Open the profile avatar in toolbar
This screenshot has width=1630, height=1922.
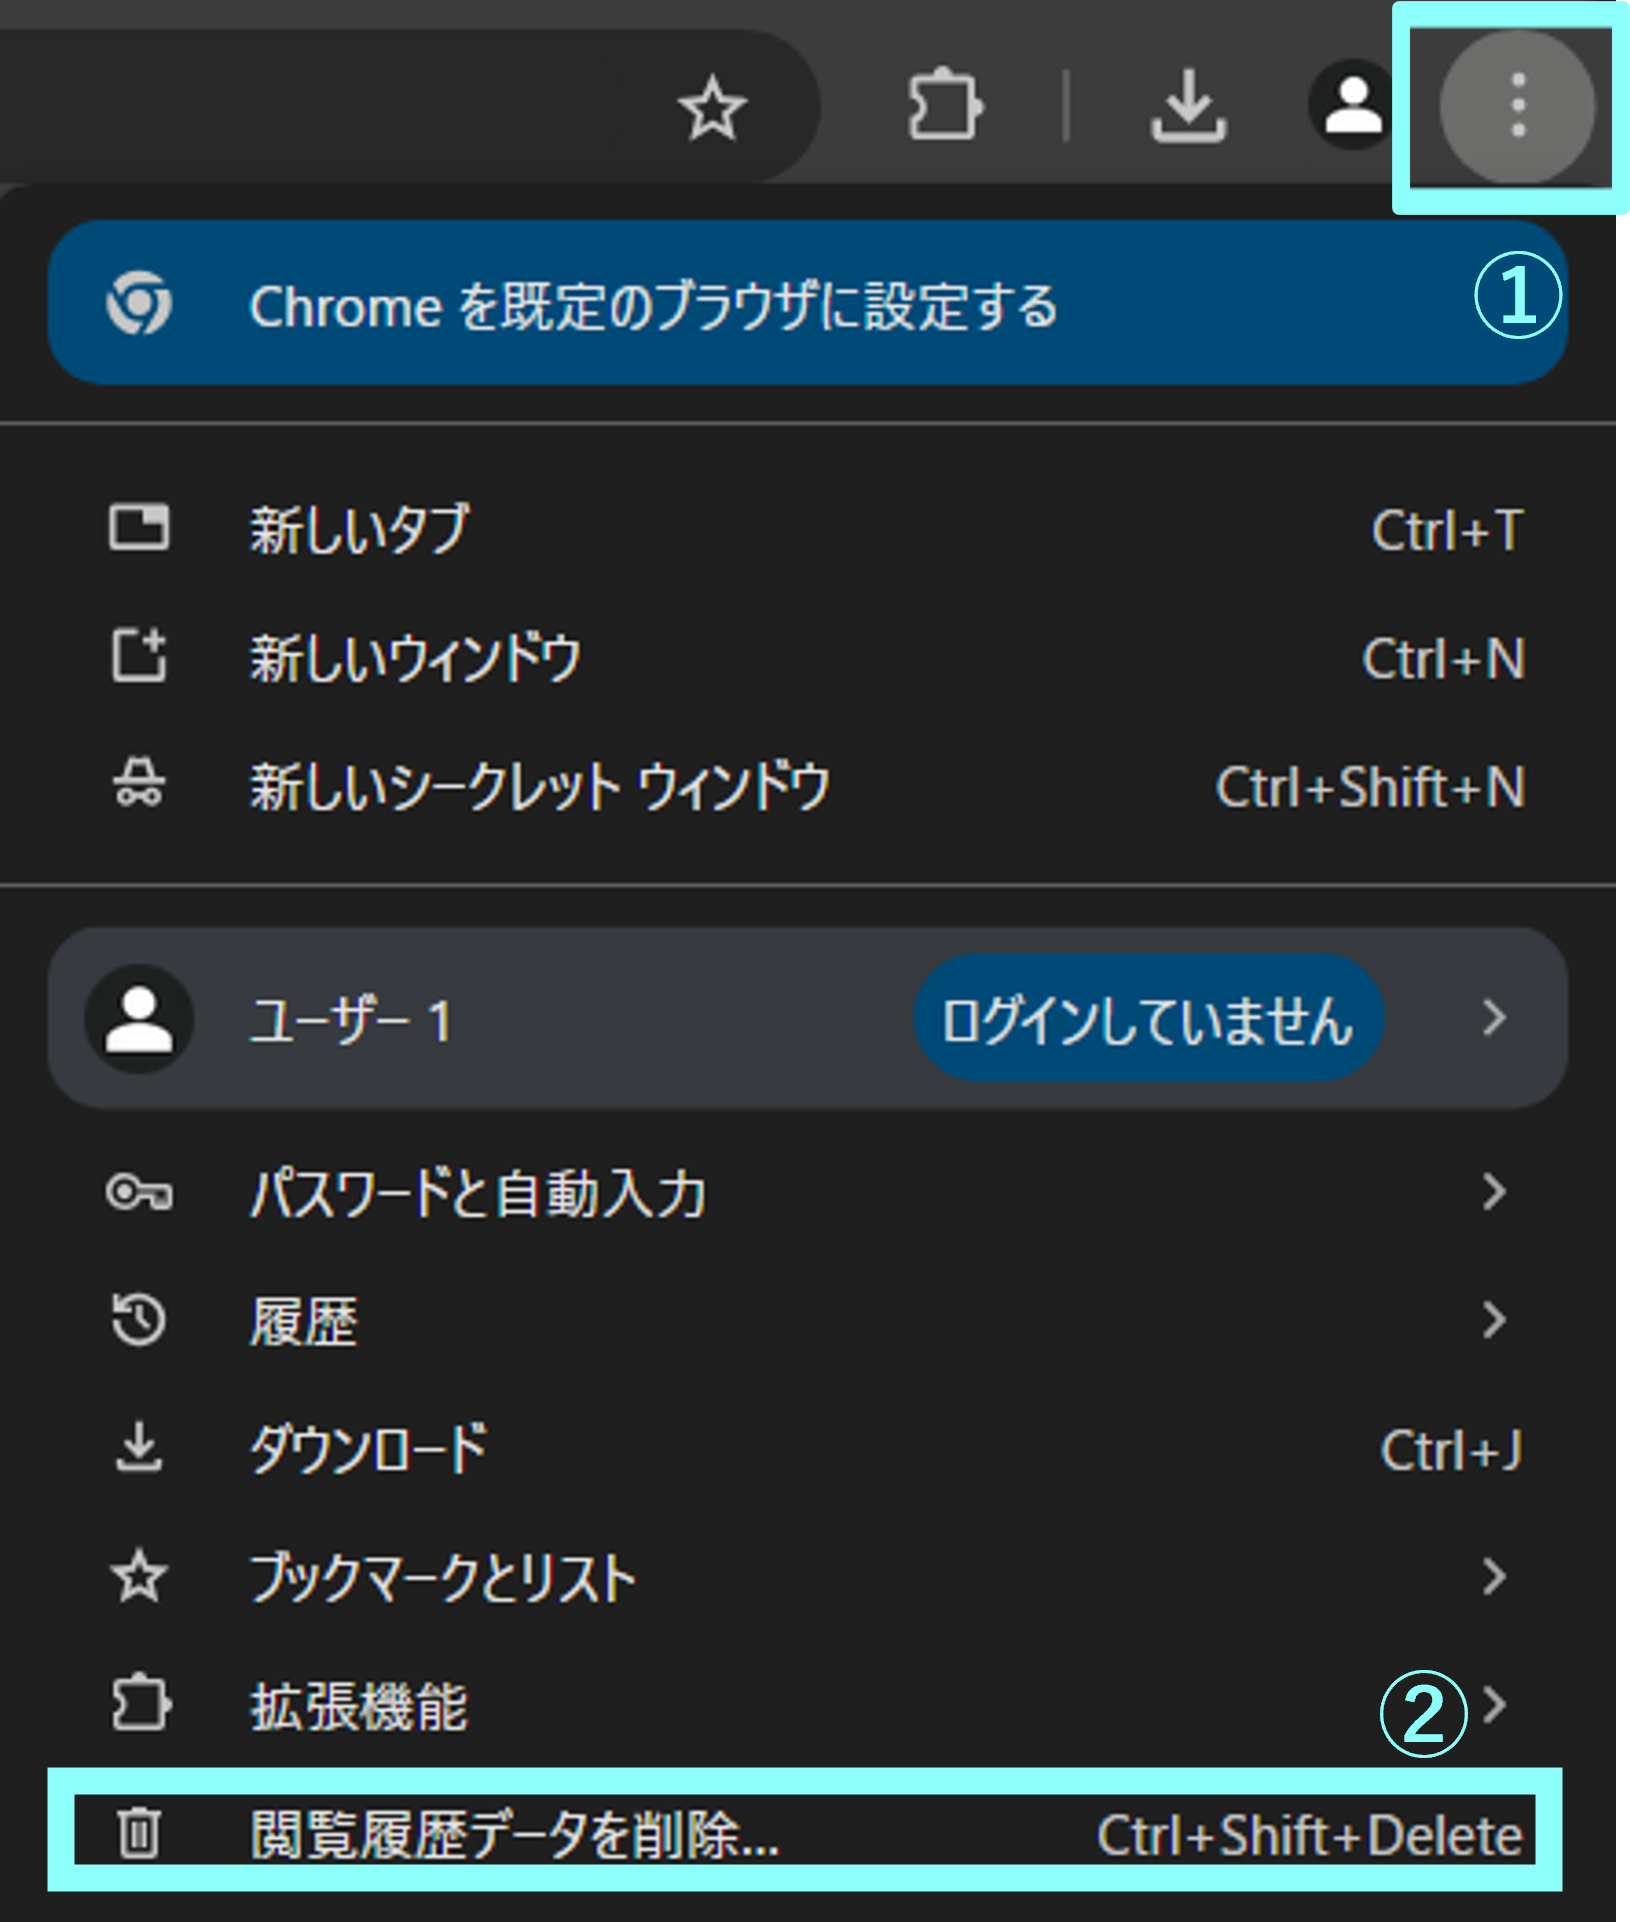[x=1353, y=105]
